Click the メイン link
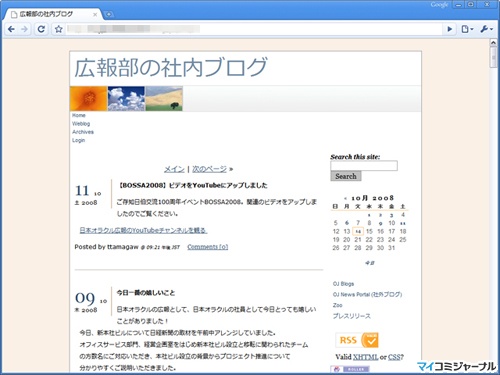This screenshot has width=500, height=375. pyautogui.click(x=174, y=169)
